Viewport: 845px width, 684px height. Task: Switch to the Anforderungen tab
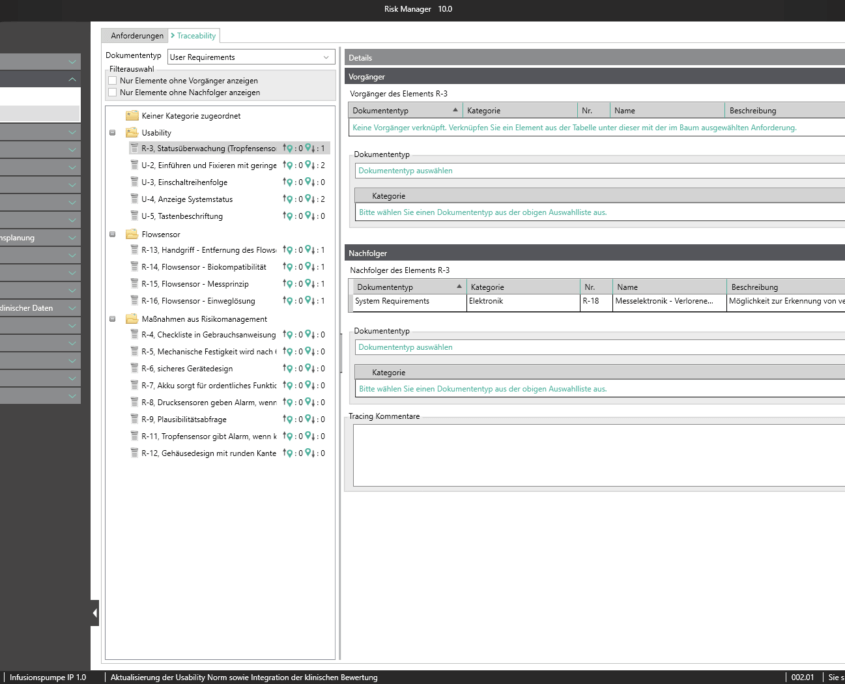pos(137,36)
